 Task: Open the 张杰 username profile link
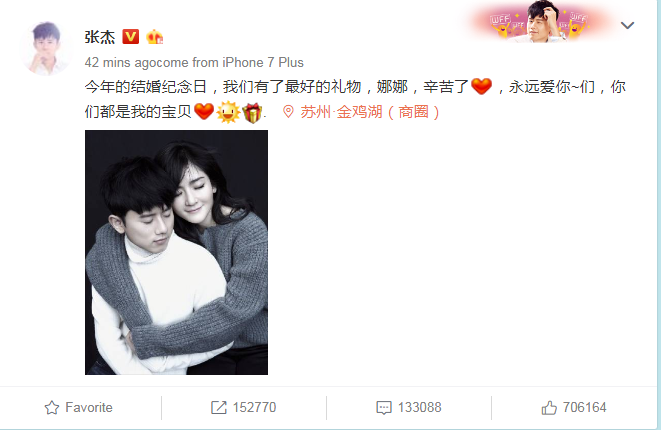click(100, 37)
